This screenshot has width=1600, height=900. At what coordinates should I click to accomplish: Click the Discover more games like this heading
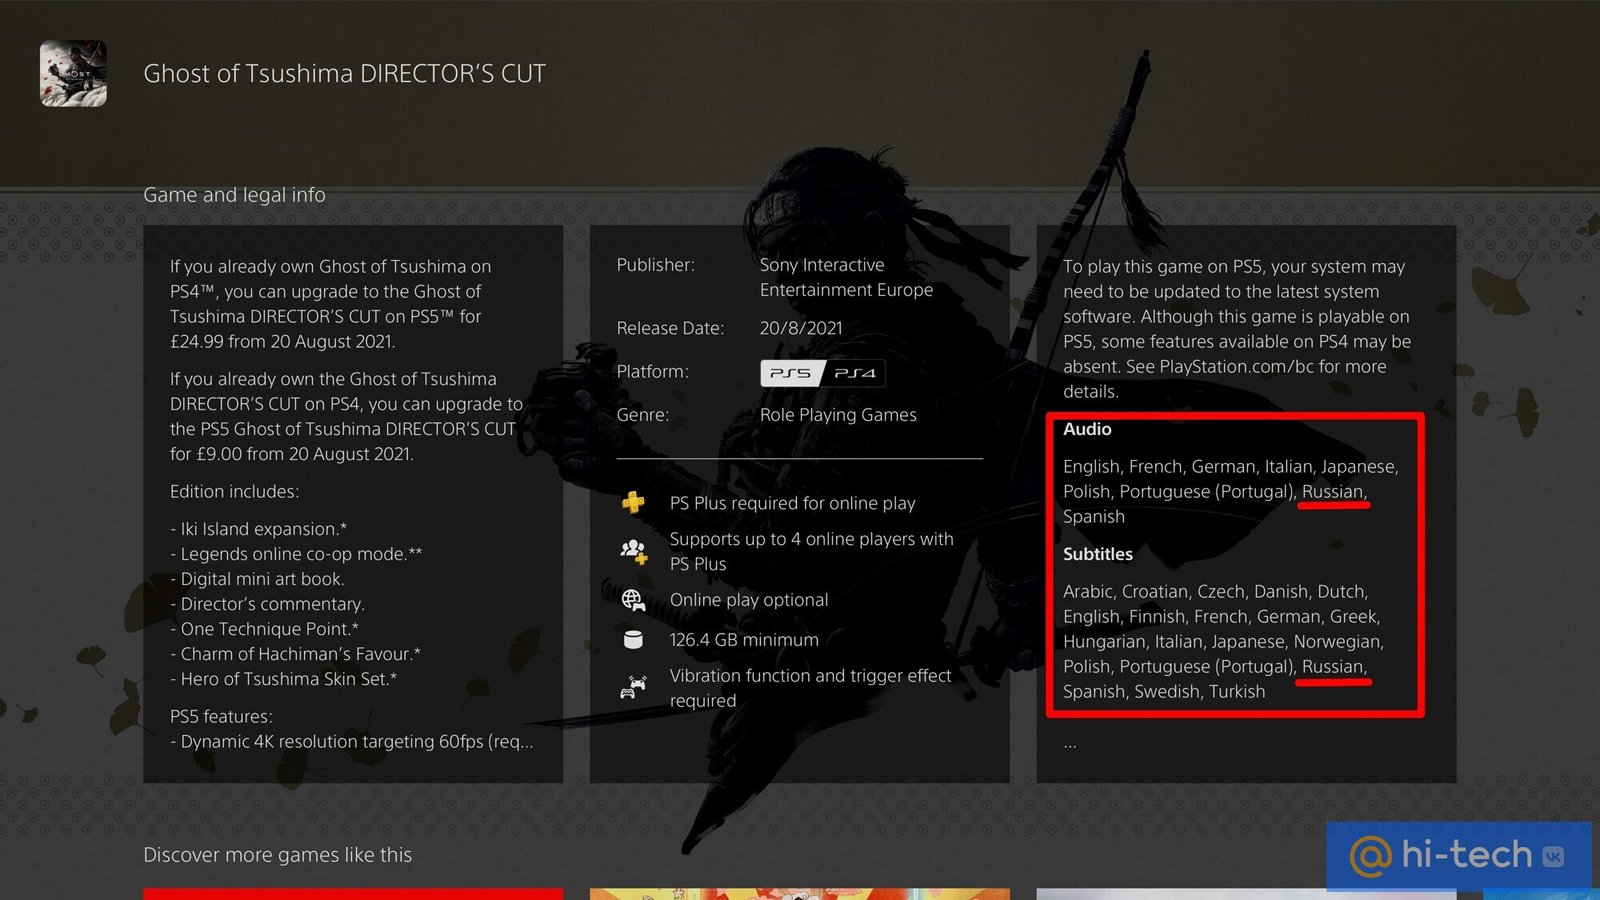[x=278, y=855]
